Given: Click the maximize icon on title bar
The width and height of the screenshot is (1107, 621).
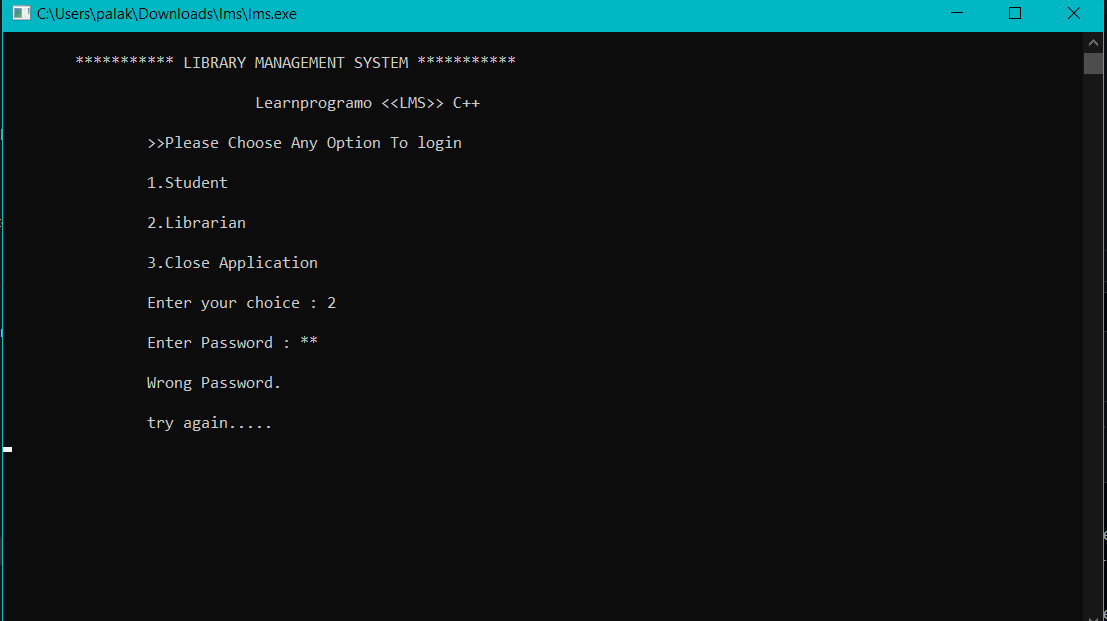Looking at the screenshot, I should tap(1015, 13).
